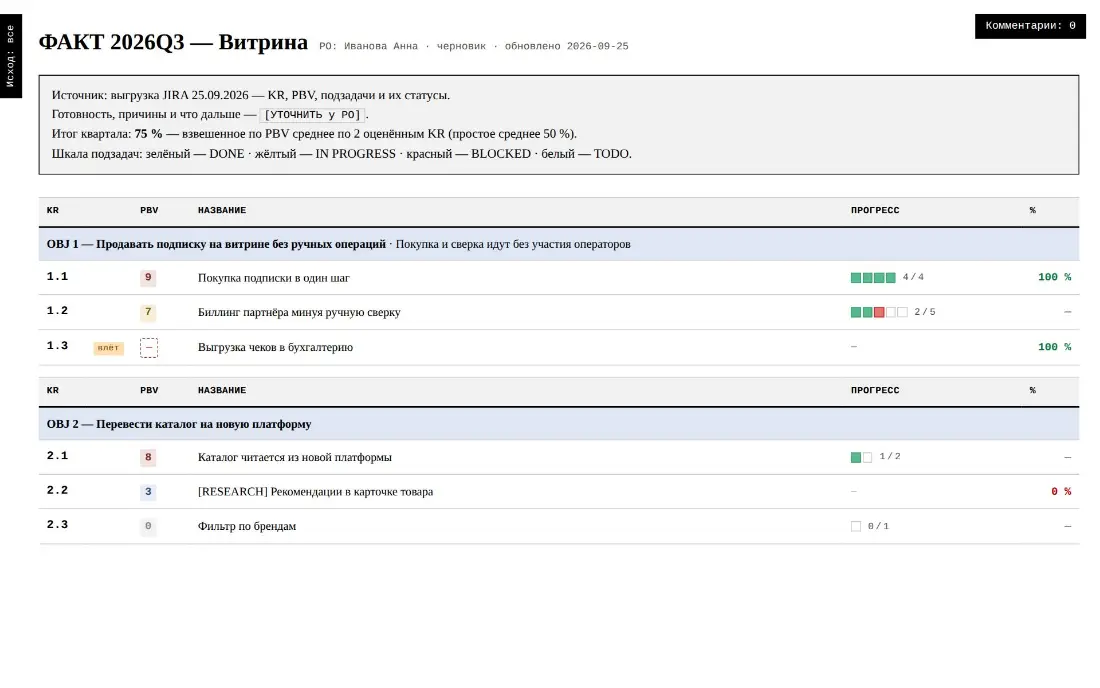Open the Комментарии: 0 button

point(1030,26)
